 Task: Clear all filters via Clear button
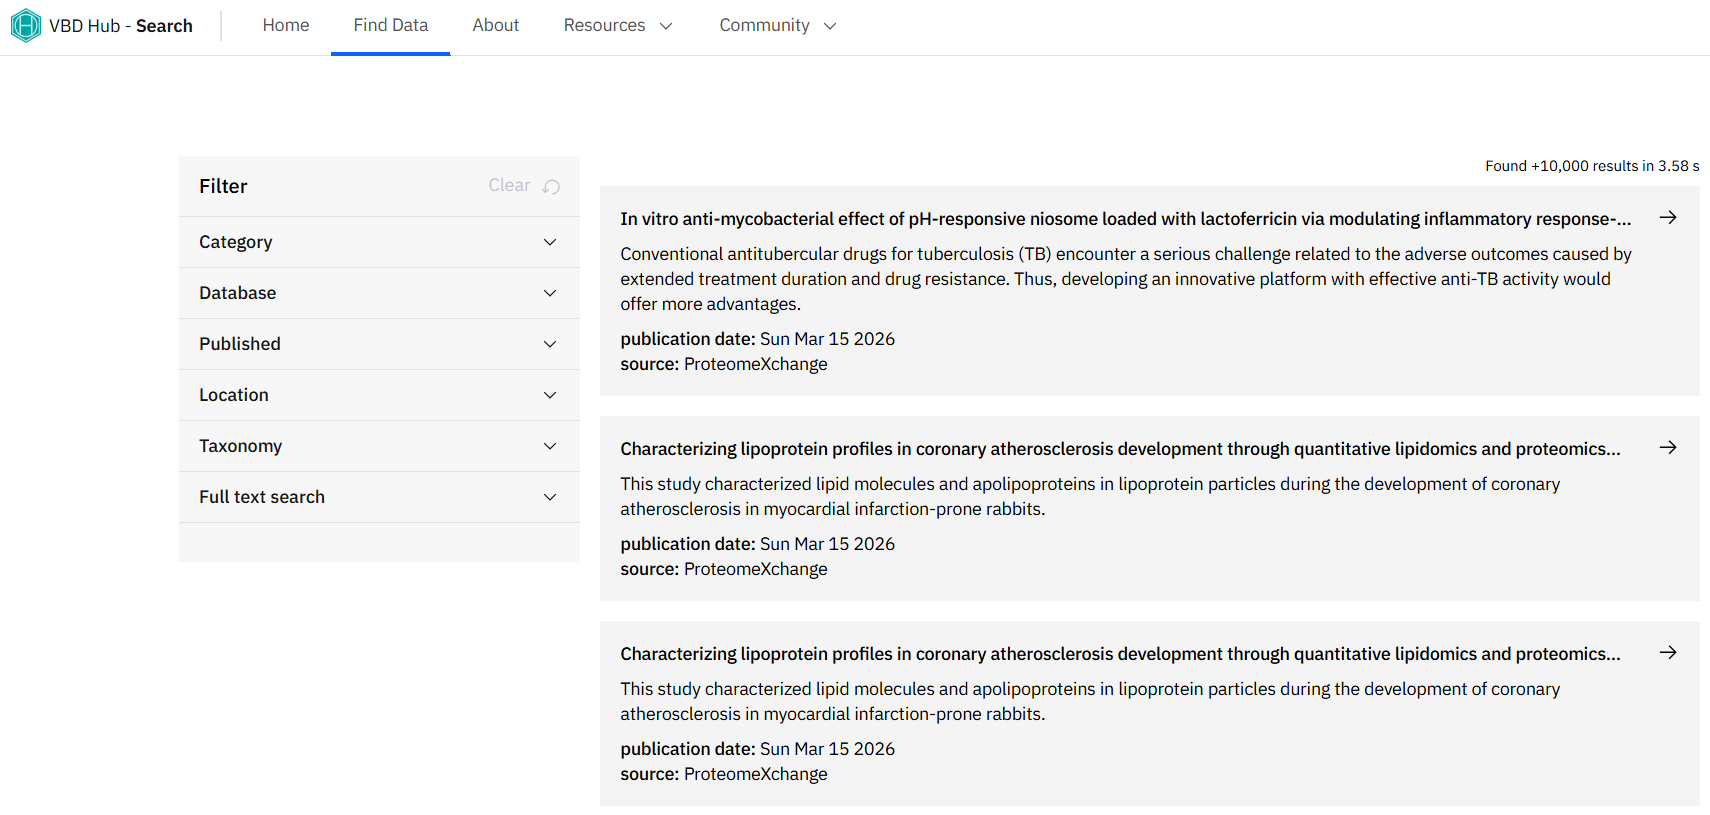coord(524,185)
